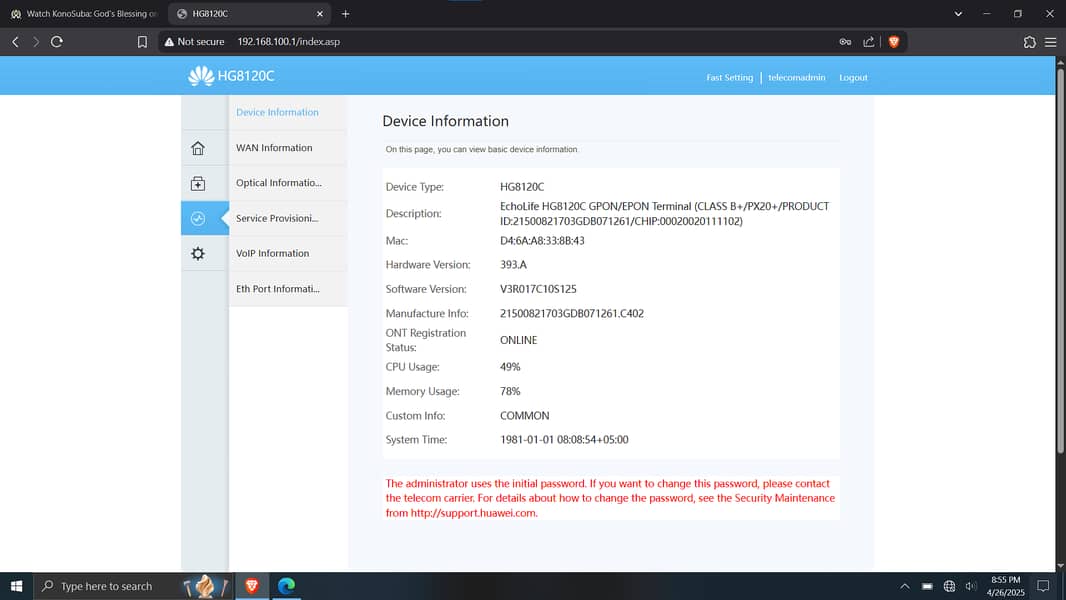Expand the tab search dropdown arrow
The width and height of the screenshot is (1066, 600).
958,14
